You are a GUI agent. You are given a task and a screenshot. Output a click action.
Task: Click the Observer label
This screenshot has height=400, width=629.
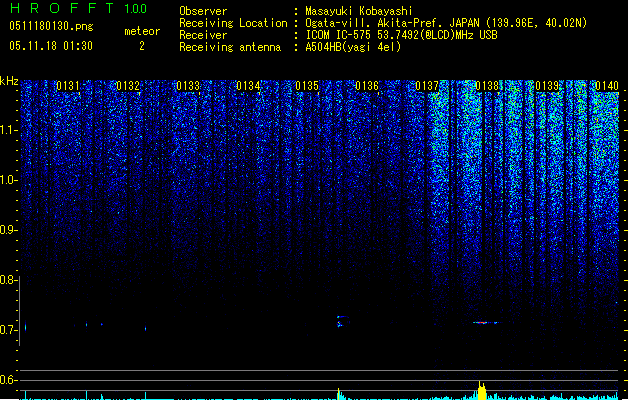point(203,11)
